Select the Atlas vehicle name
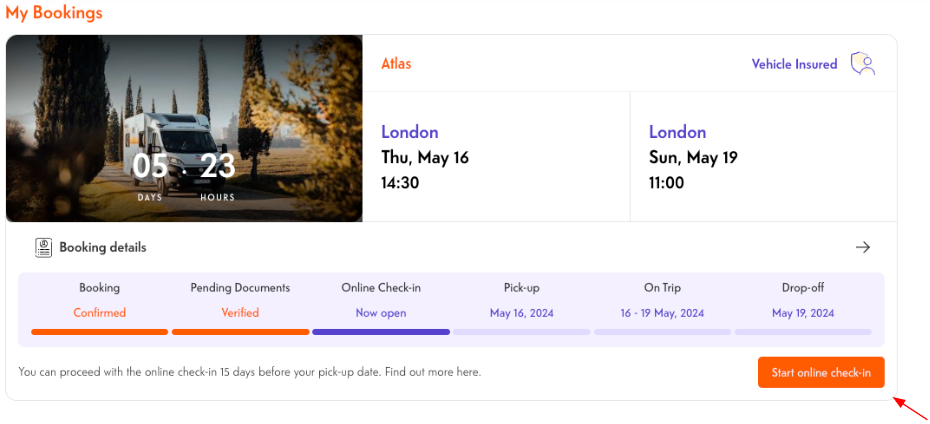Image resolution: width=930 pixels, height=424 pixels. click(396, 64)
